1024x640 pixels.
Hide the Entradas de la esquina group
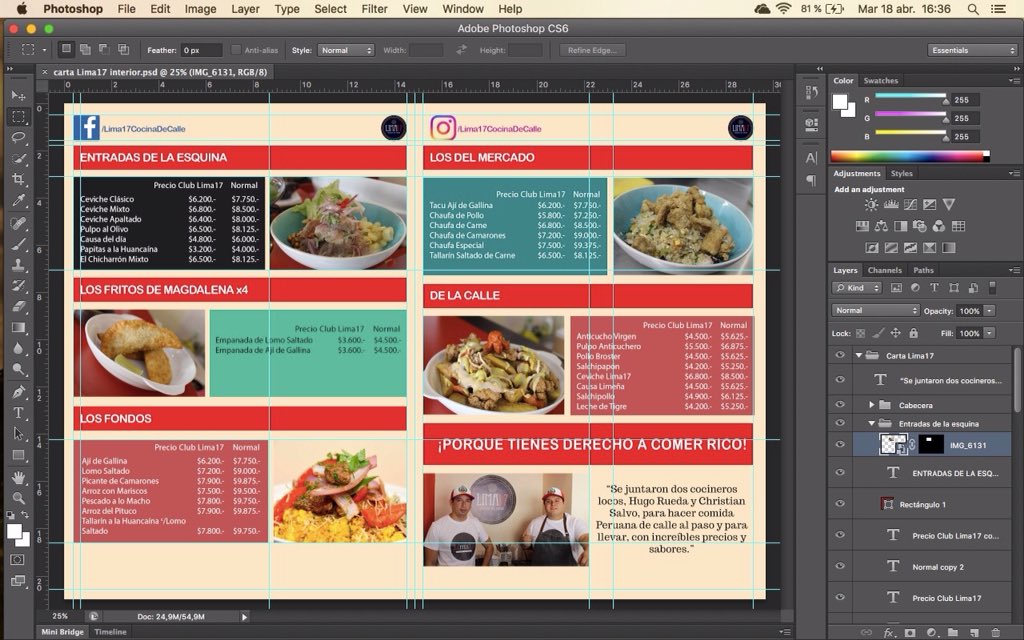pos(840,423)
